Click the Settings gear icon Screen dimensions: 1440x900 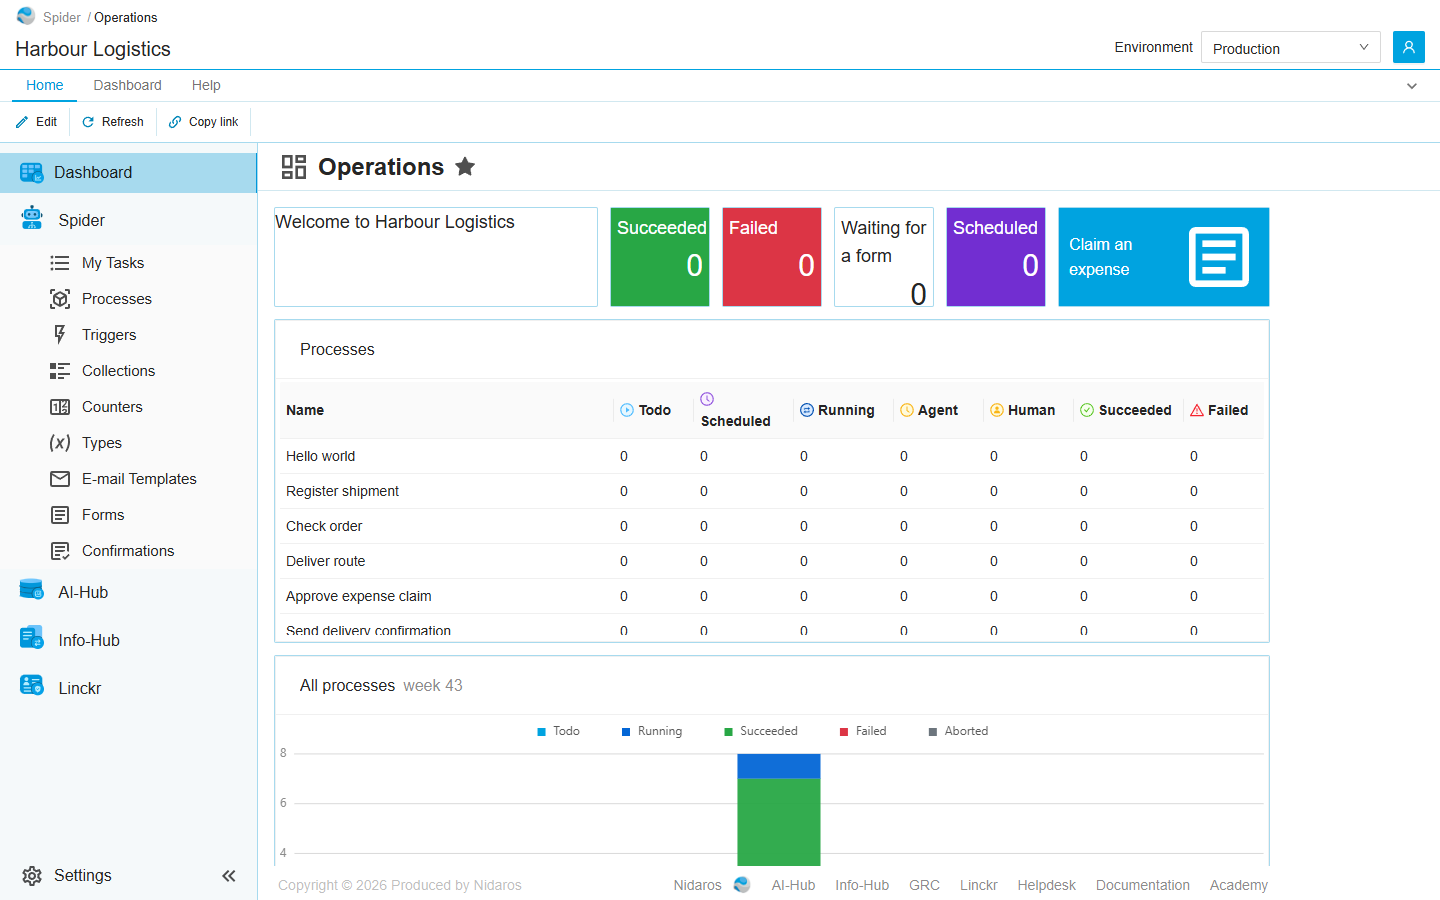point(32,876)
